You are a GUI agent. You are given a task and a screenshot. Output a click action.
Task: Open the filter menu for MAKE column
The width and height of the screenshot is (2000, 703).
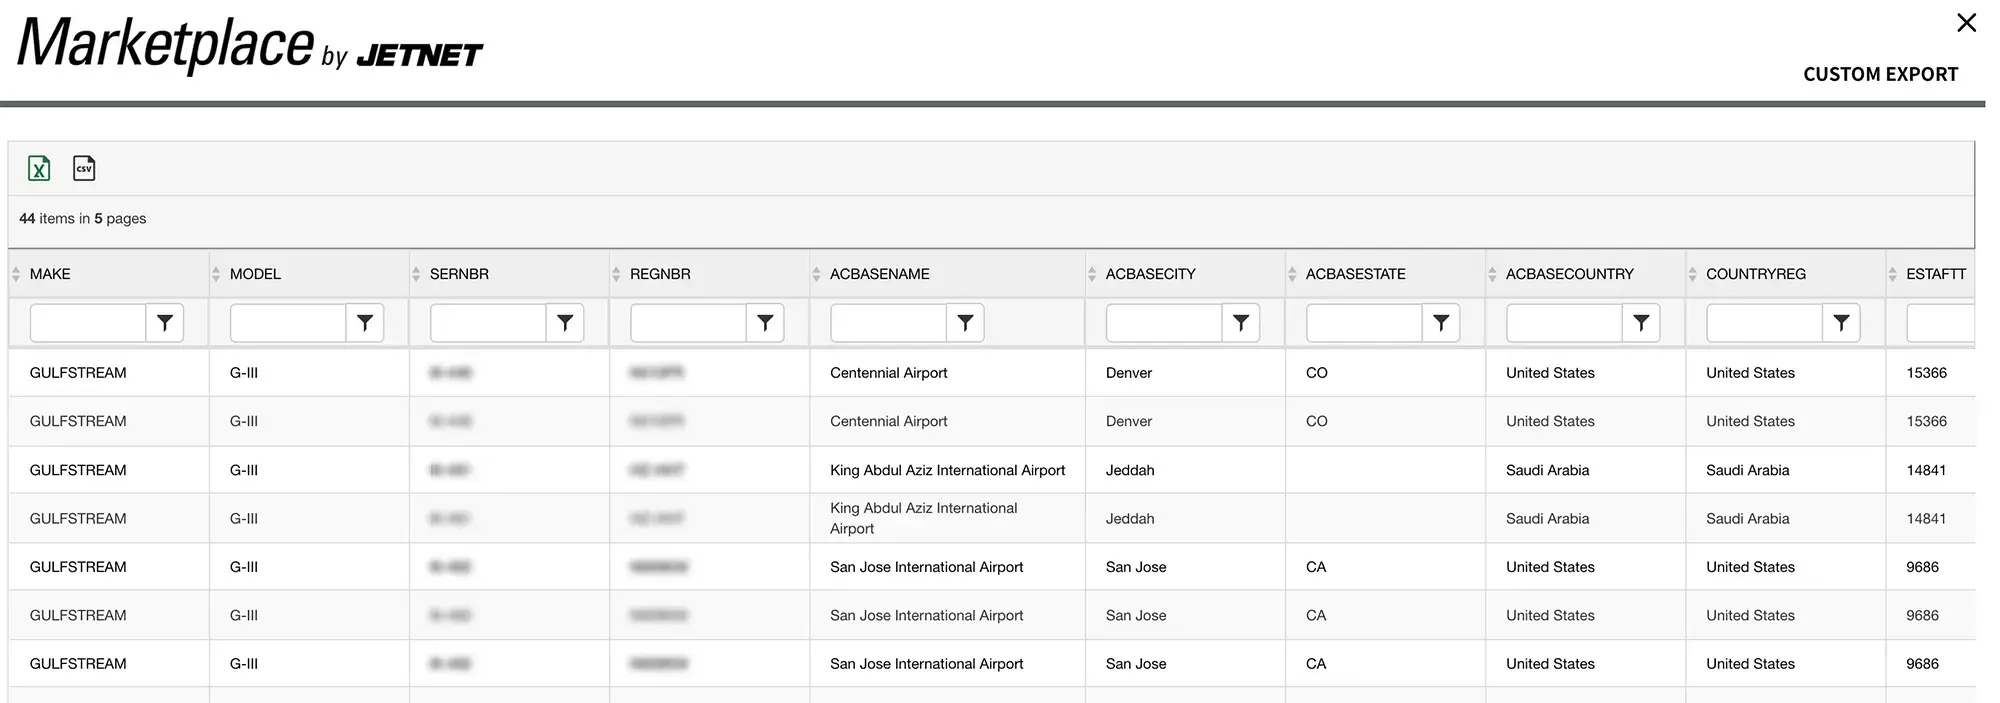click(x=165, y=323)
